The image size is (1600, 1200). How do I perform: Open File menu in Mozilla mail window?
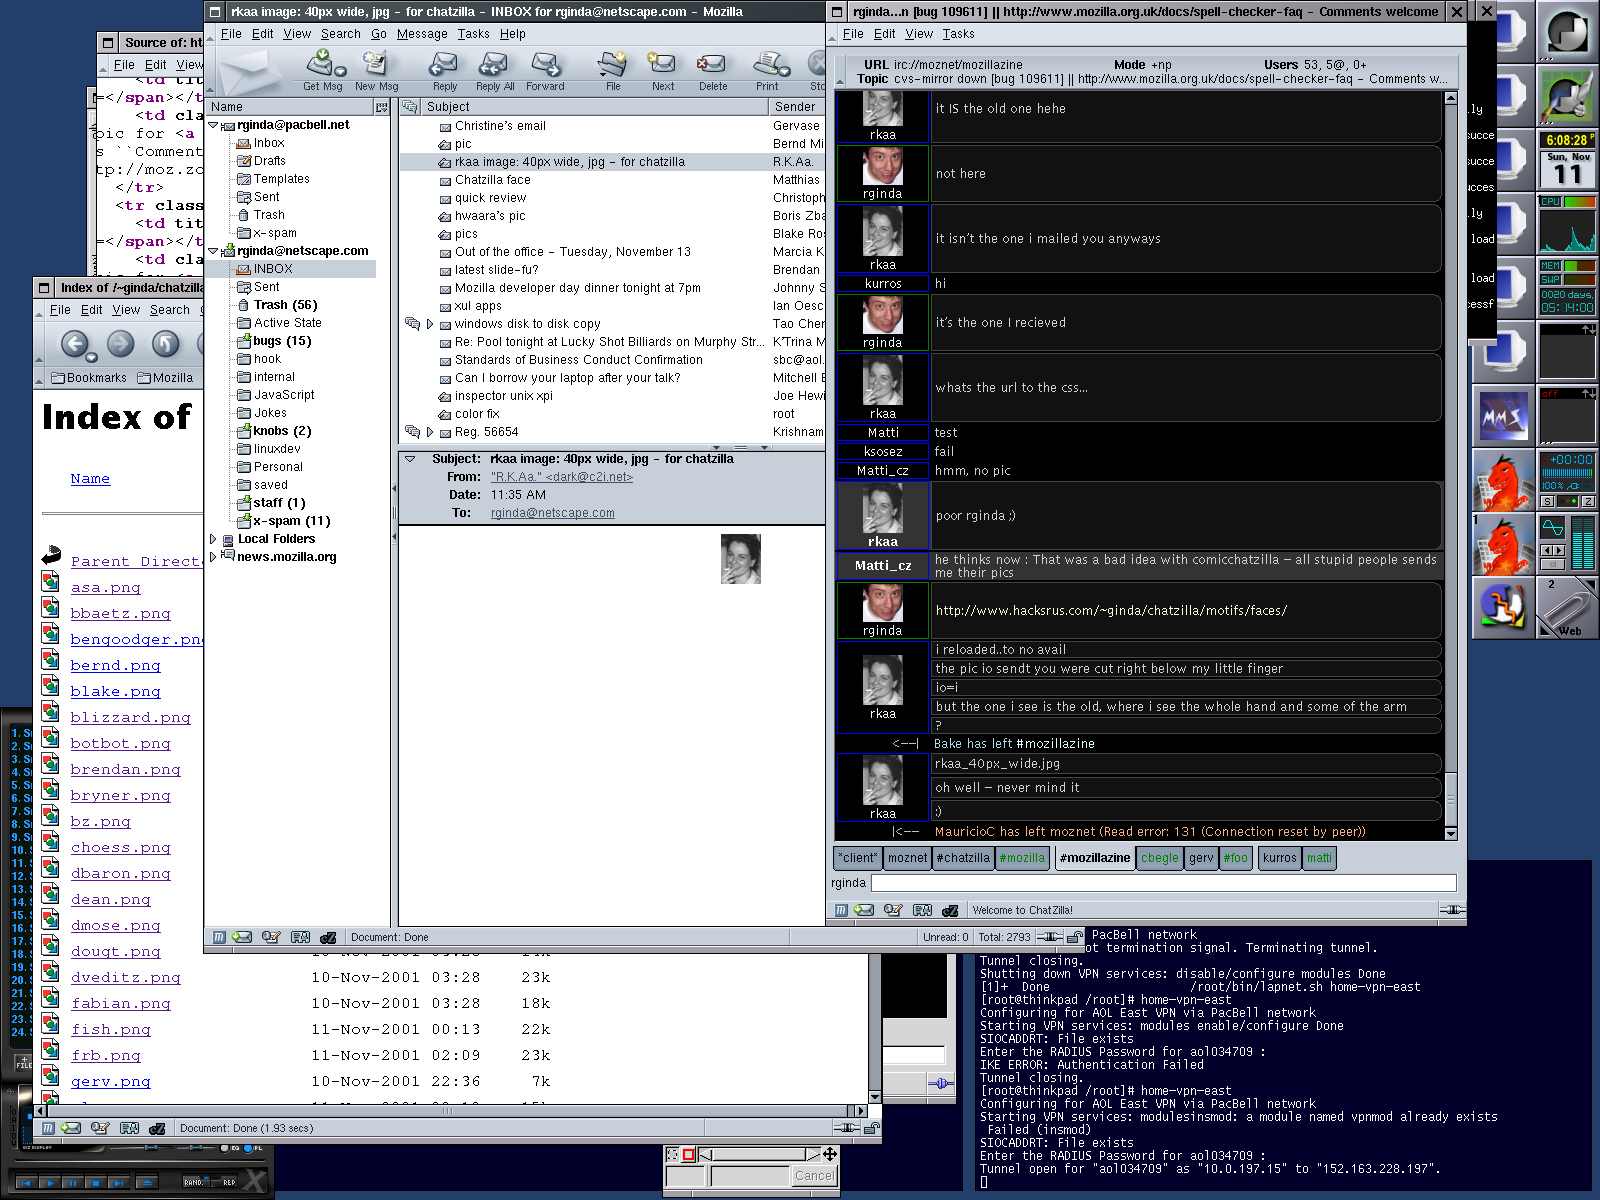point(231,33)
